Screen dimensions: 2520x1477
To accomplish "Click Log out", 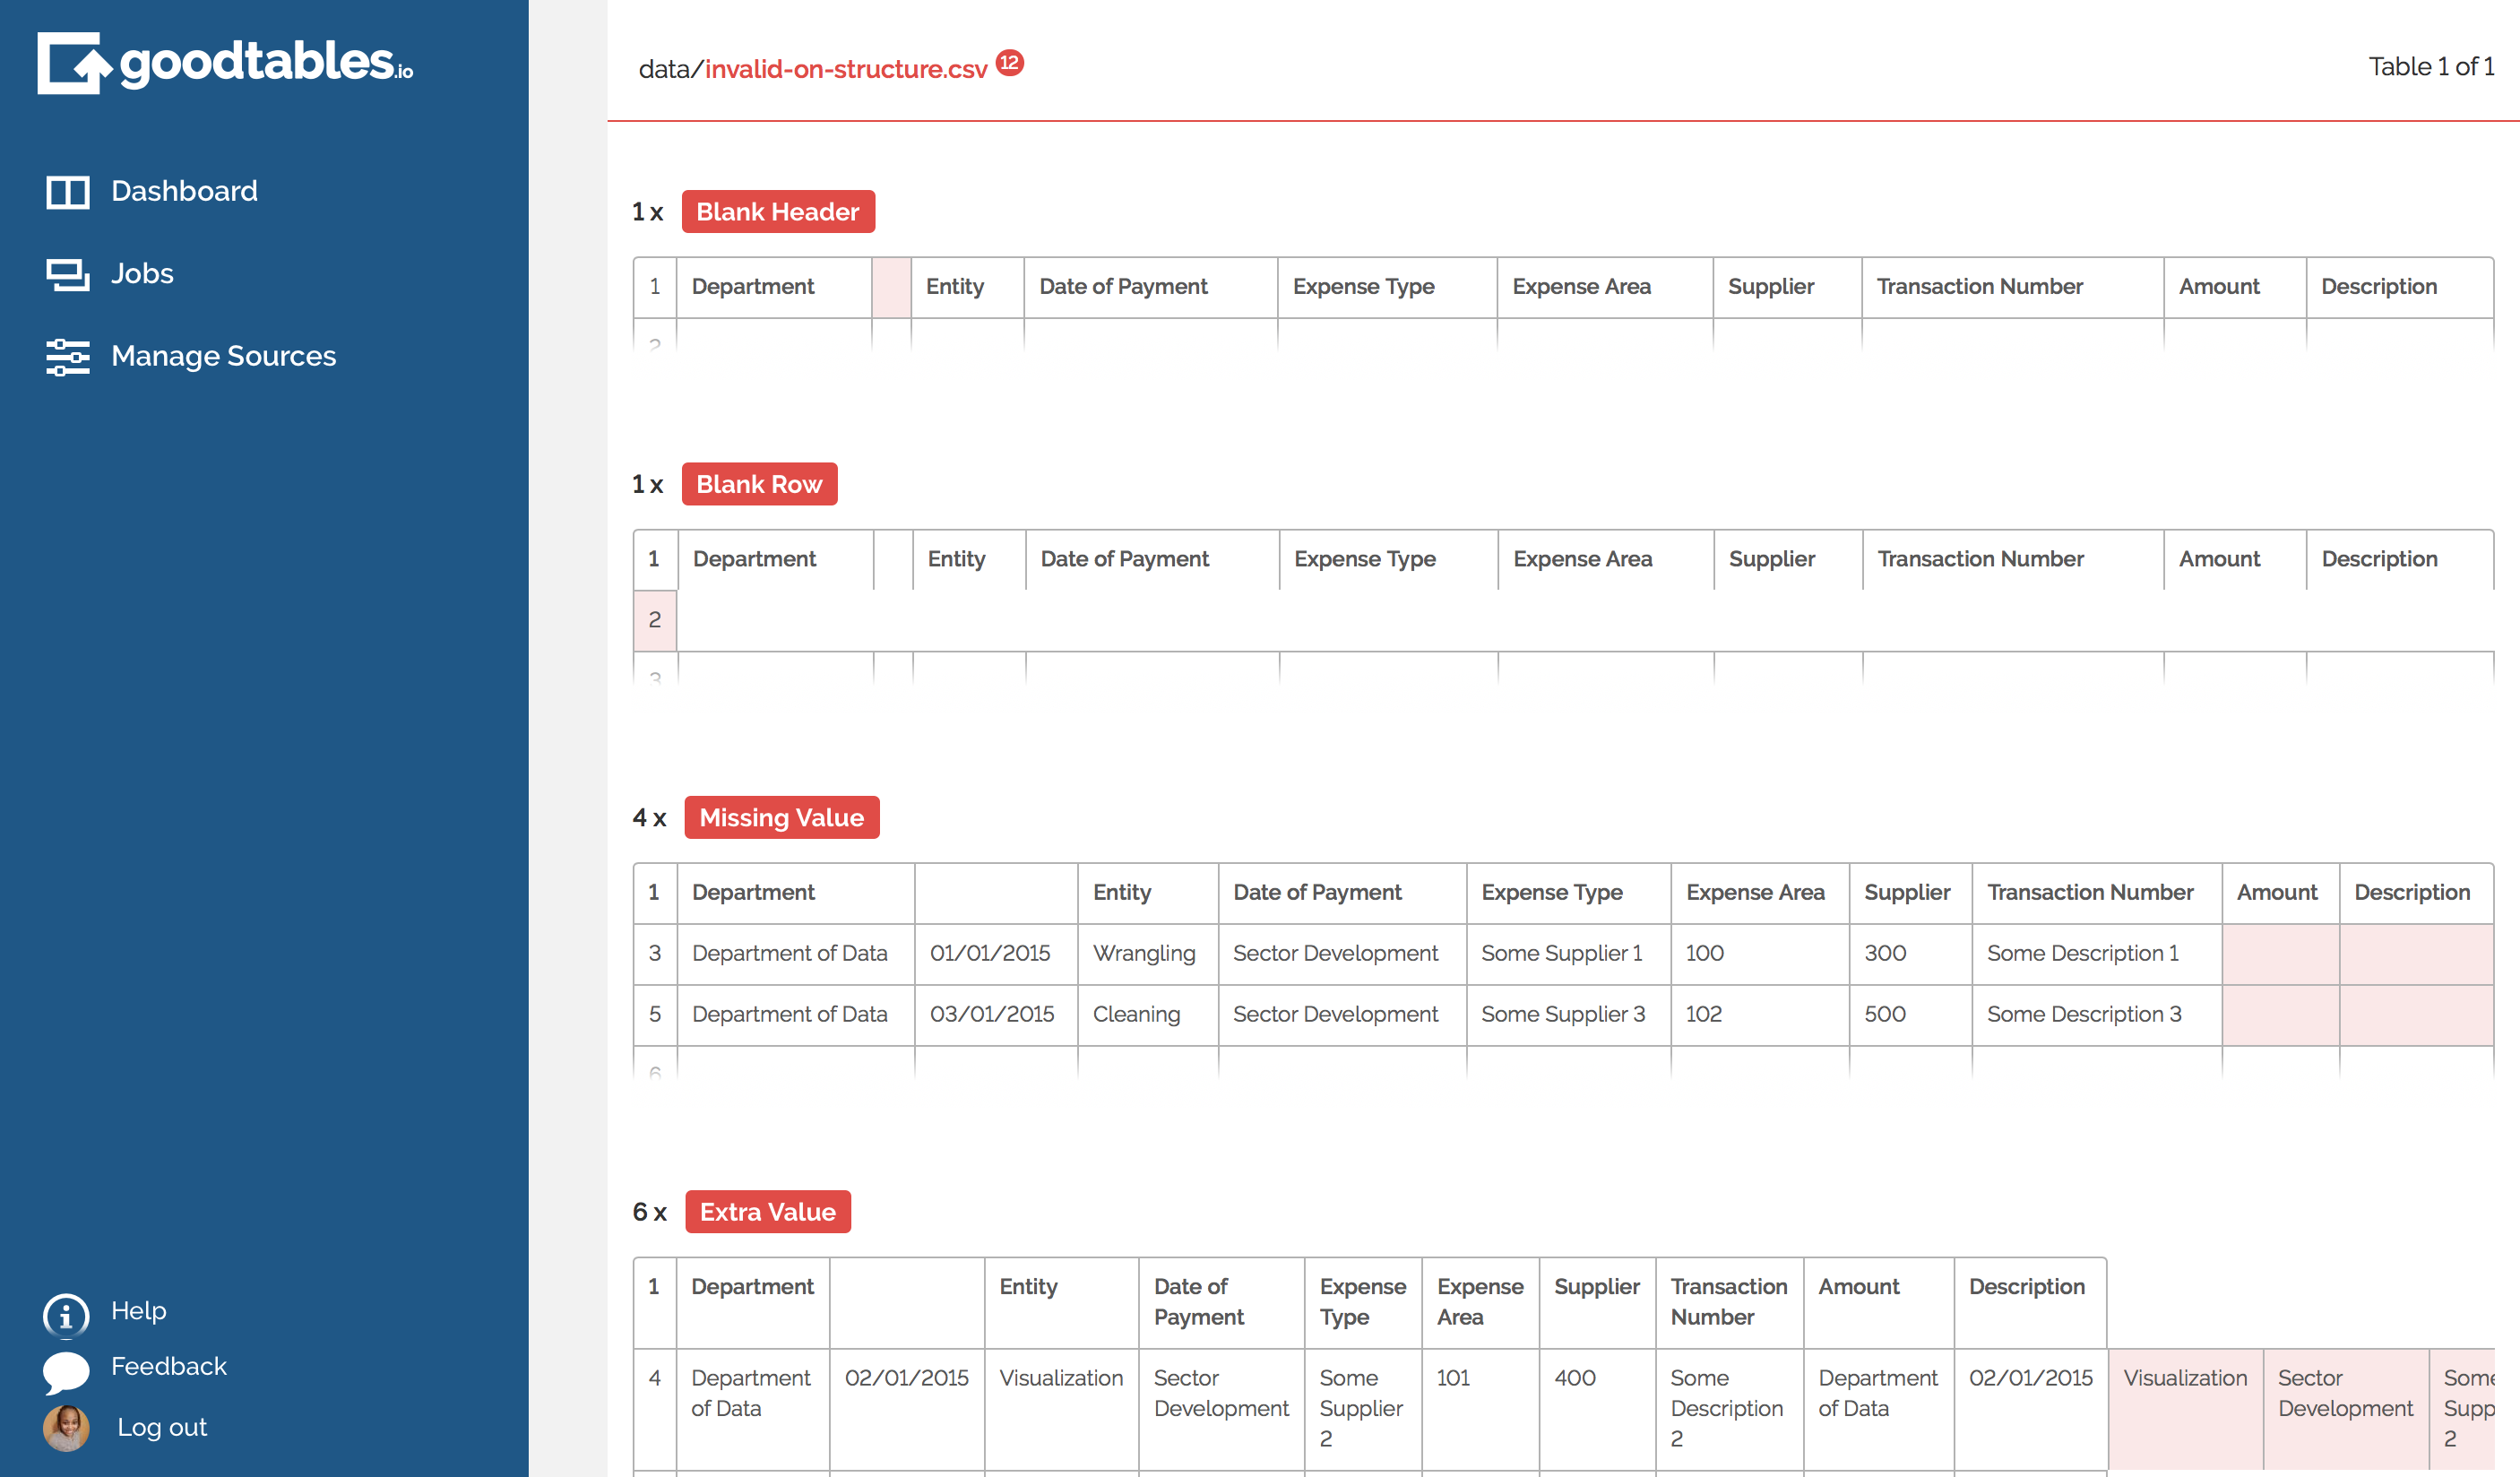I will pyautogui.click(x=162, y=1427).
